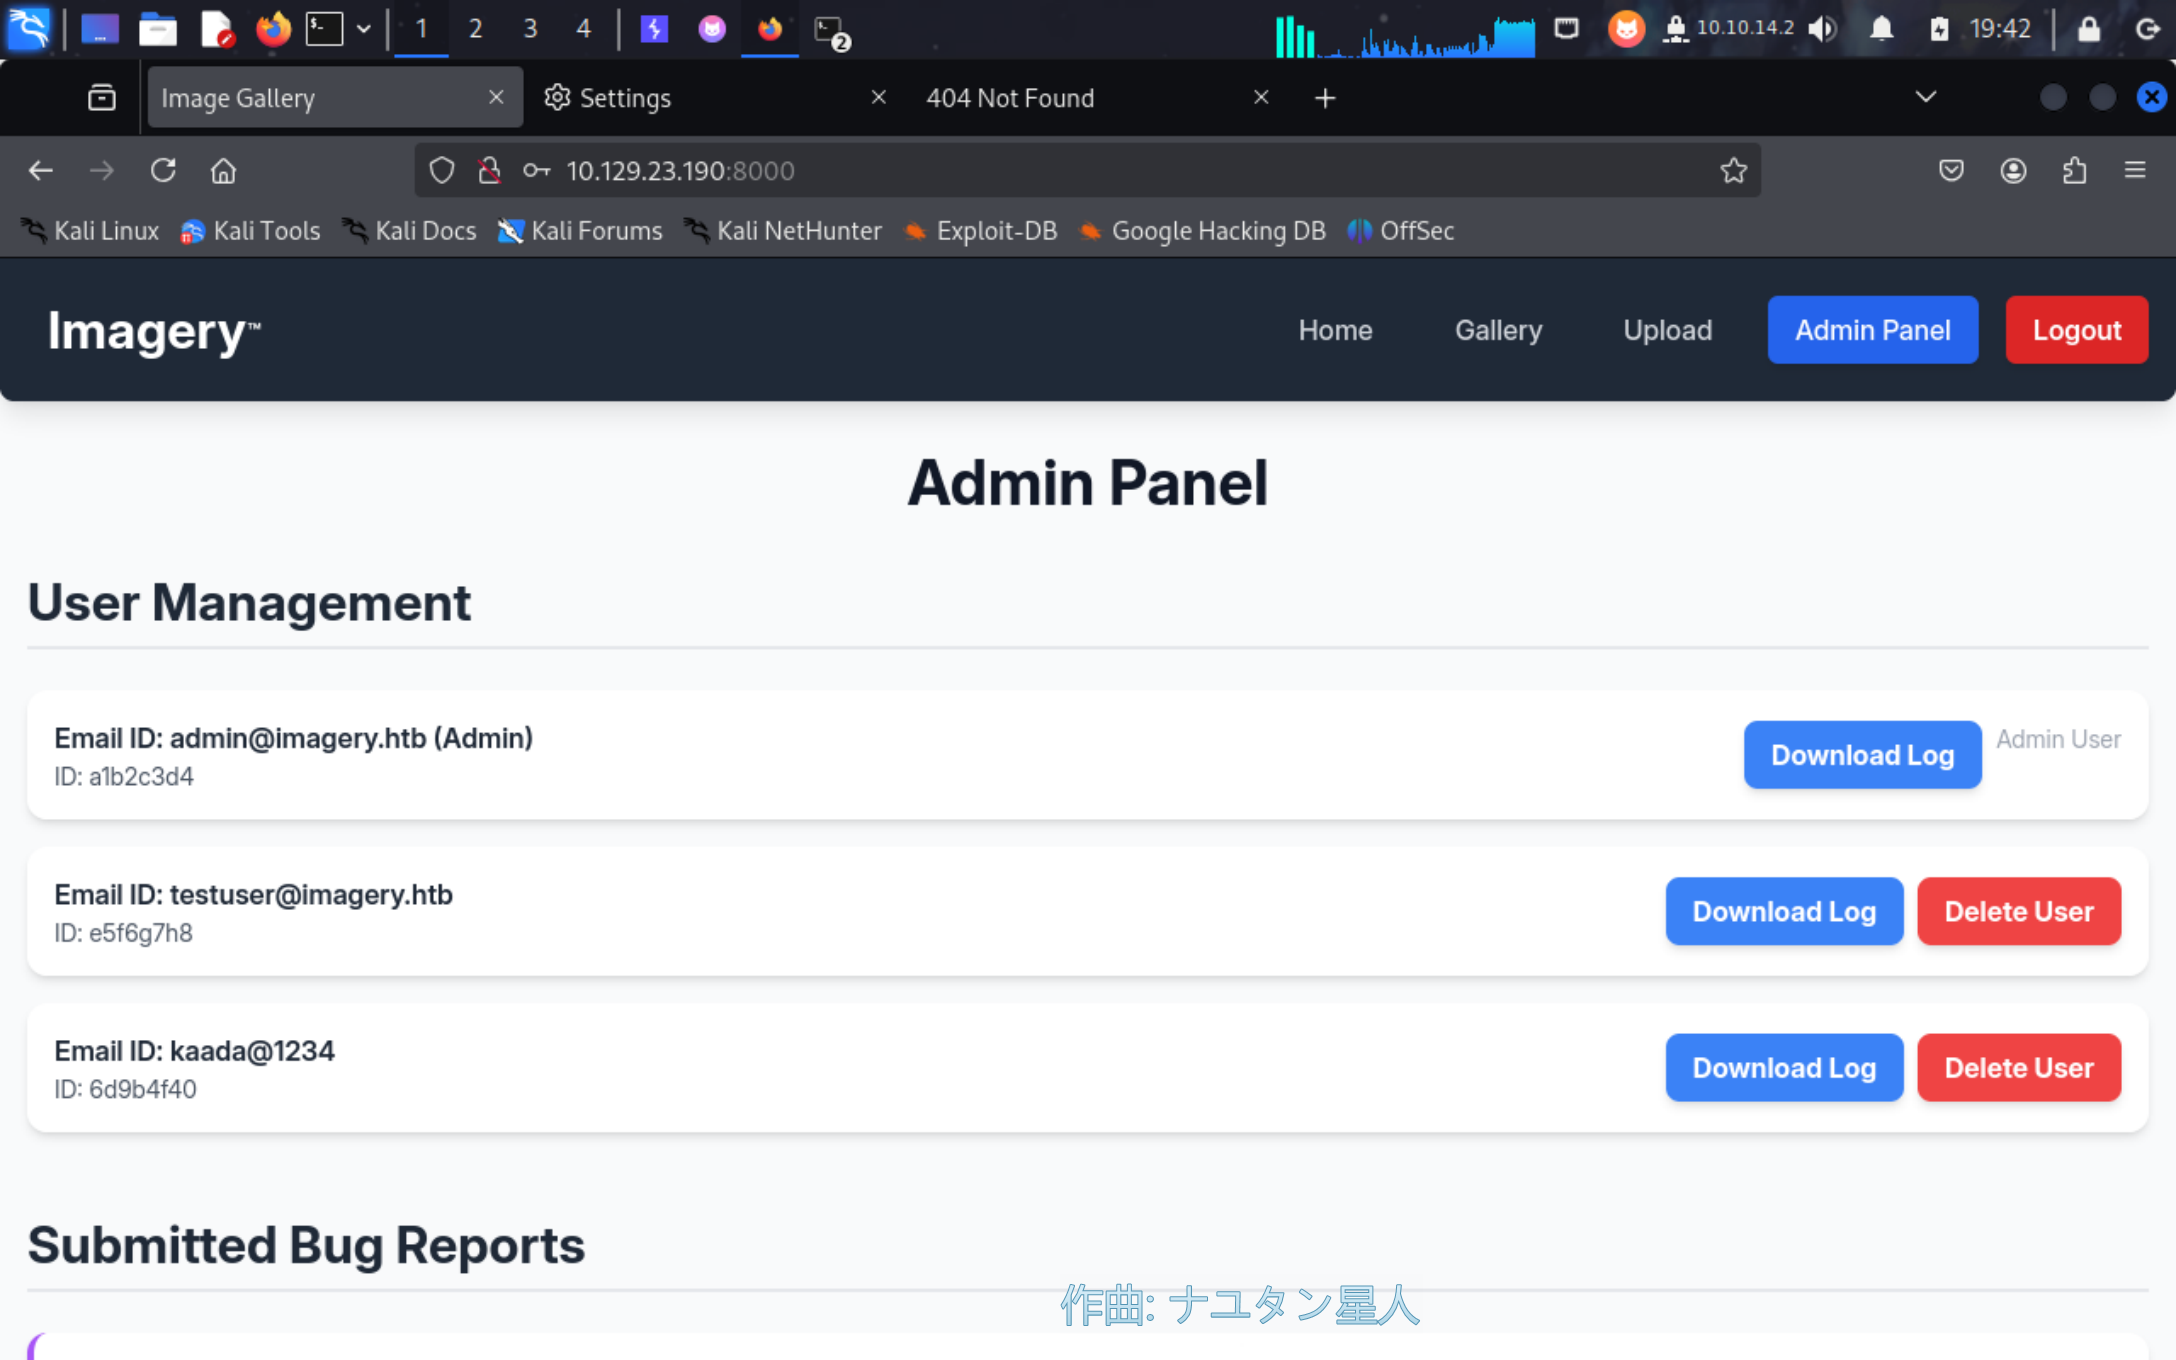This screenshot has width=2176, height=1360.
Task: Click the tracking protection shield icon
Action: pos(441,171)
